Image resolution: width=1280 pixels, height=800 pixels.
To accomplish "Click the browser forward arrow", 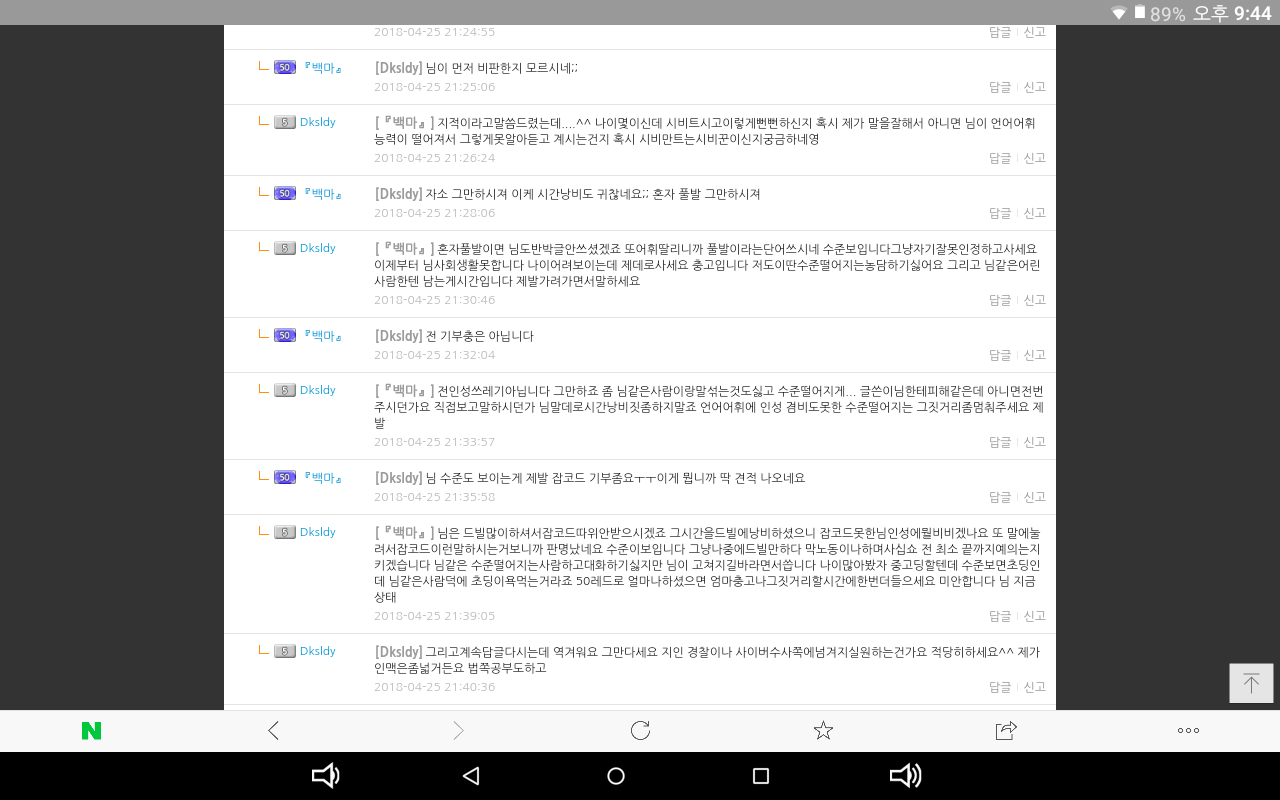I will point(458,731).
